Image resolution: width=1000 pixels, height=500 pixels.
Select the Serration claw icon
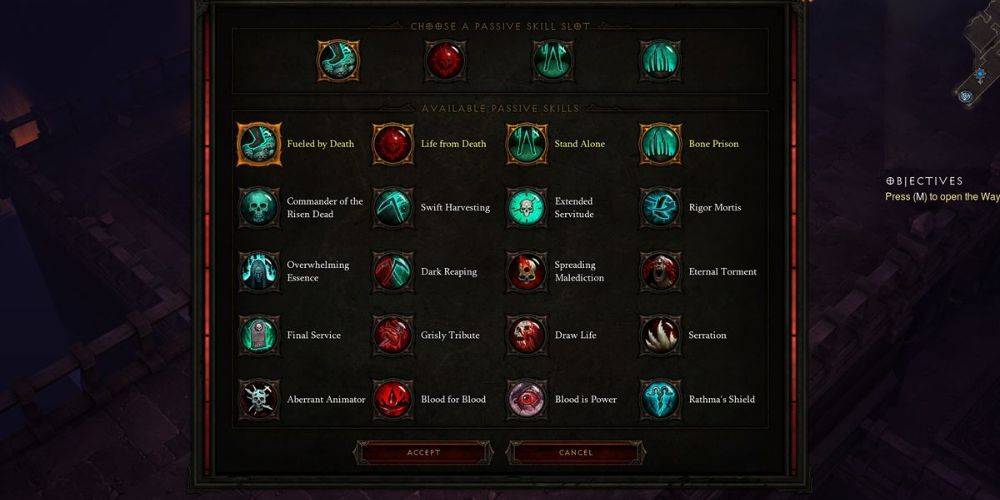tap(661, 335)
